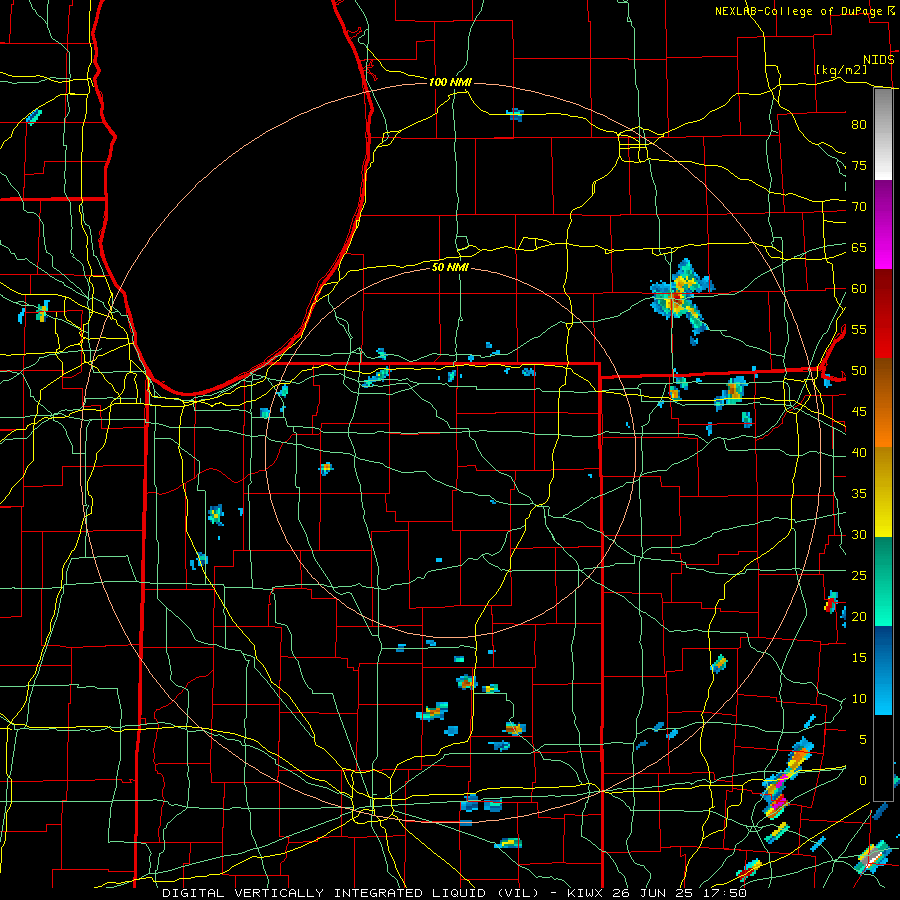Click the scale value 35

click(x=859, y=494)
